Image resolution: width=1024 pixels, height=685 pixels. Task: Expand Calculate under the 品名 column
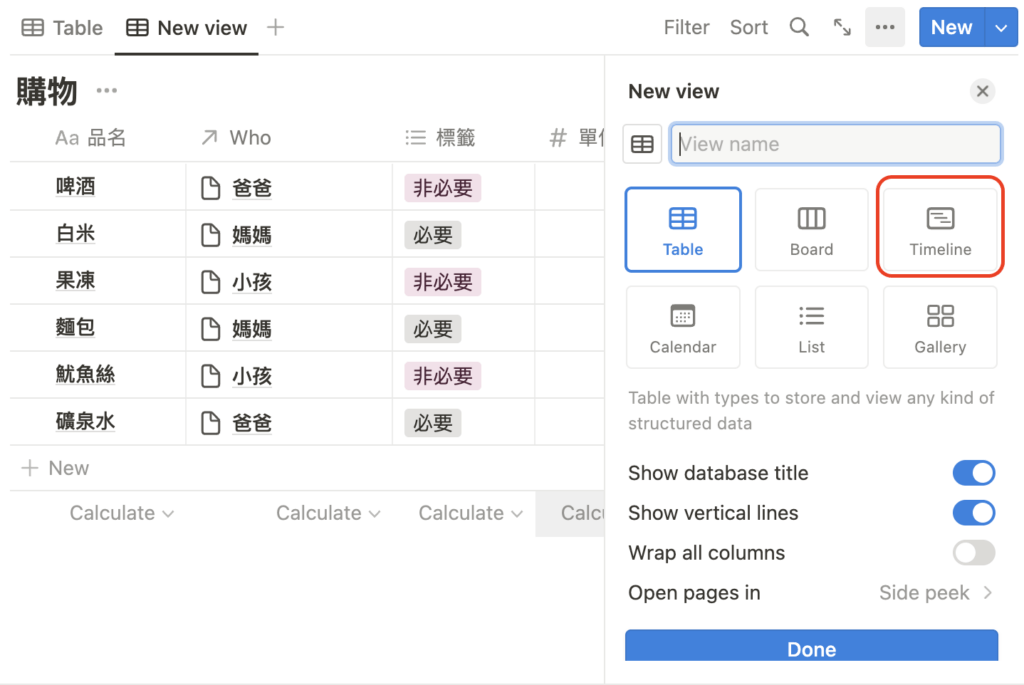coord(121,513)
